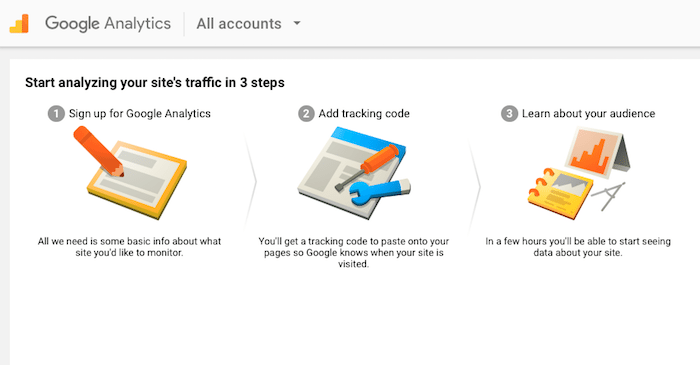Click the basic info description under step 1

pyautogui.click(x=129, y=247)
